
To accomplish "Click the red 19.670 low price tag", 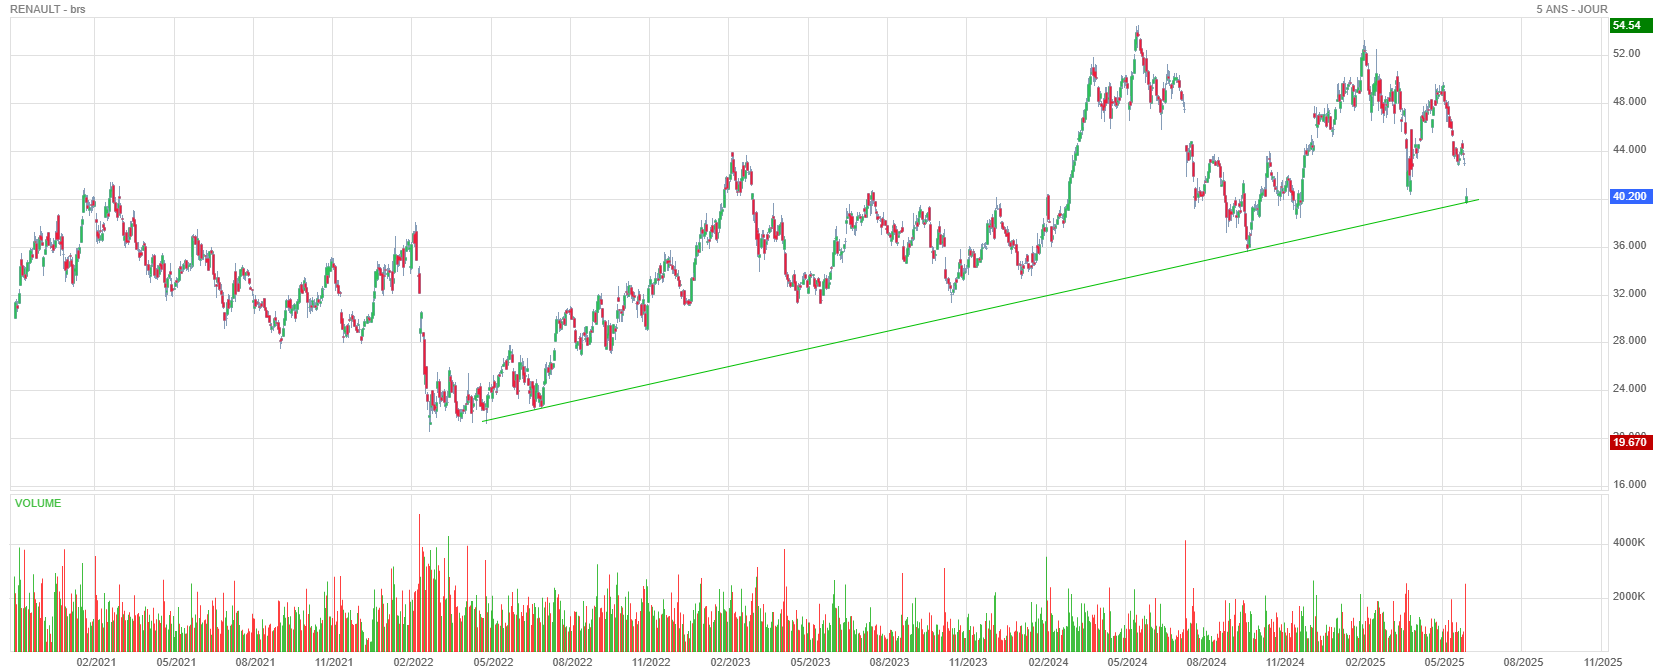I will (1630, 443).
